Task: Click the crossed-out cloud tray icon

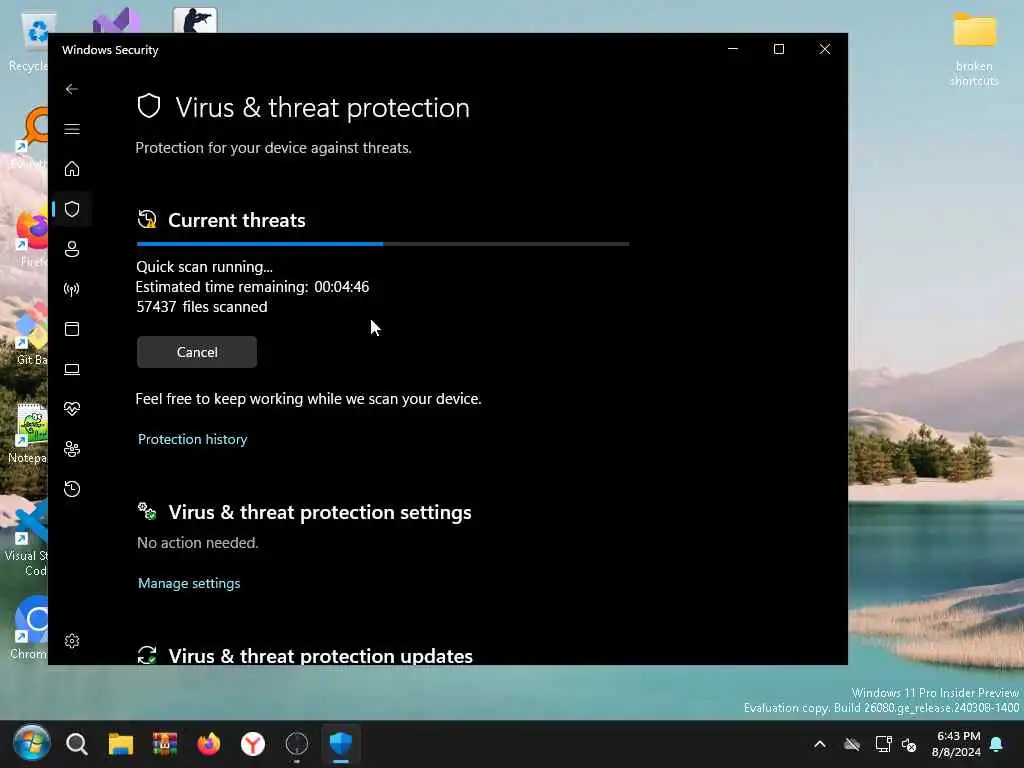Action: (852, 744)
